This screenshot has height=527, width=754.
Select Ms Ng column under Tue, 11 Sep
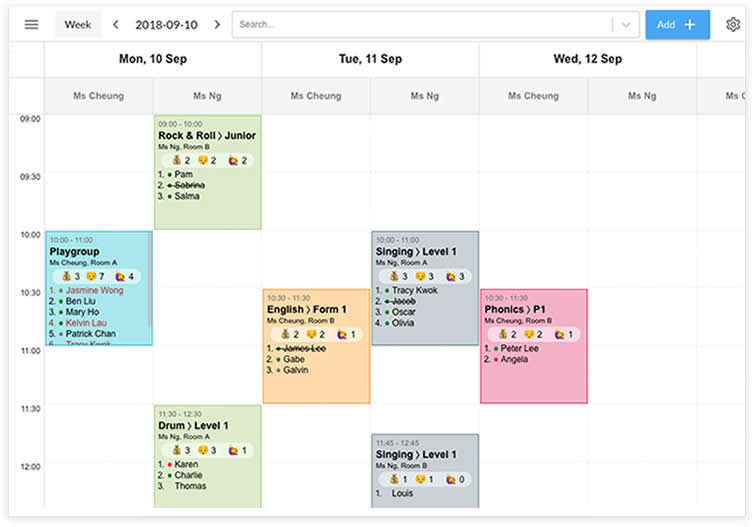[x=425, y=96]
